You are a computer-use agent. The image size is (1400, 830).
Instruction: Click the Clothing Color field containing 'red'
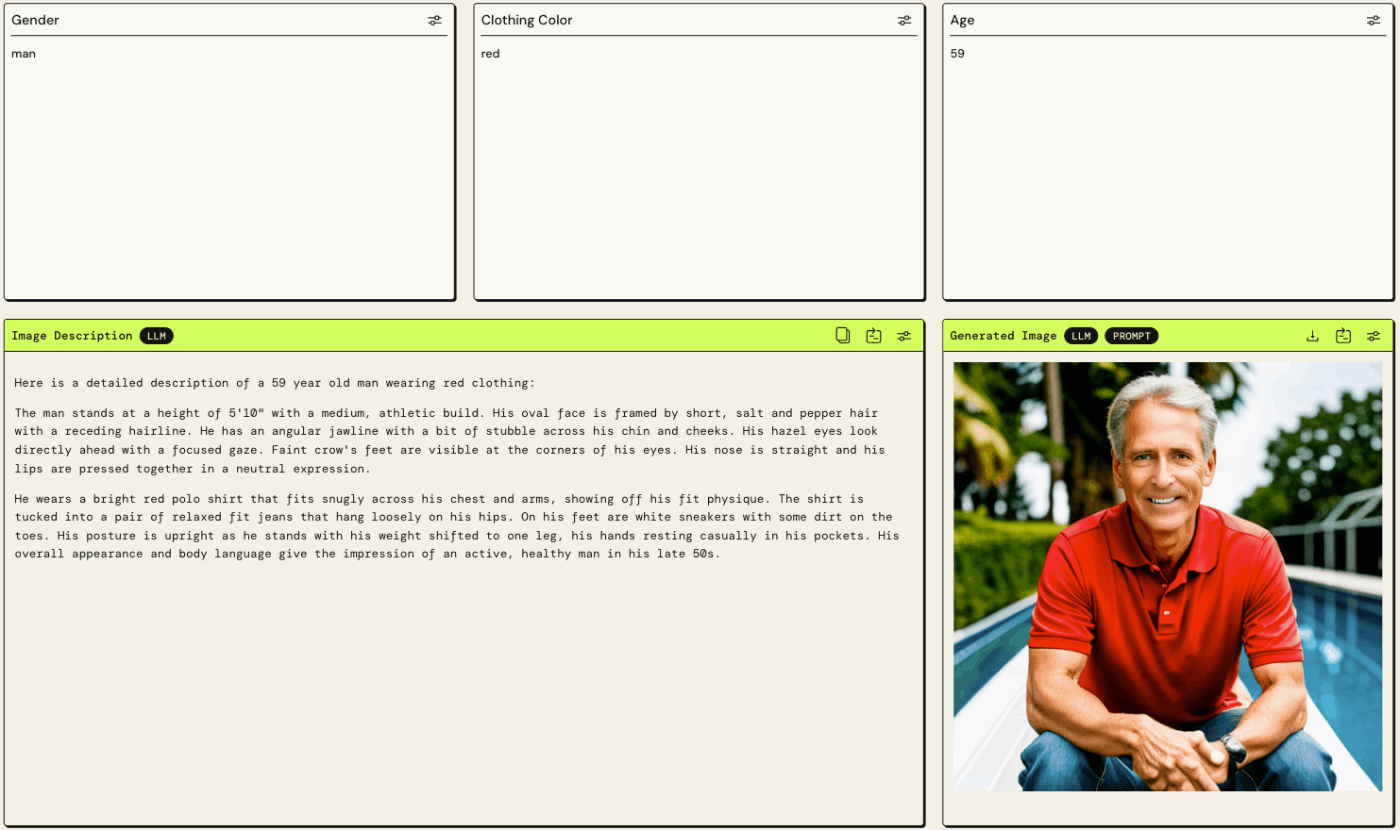tap(698, 166)
